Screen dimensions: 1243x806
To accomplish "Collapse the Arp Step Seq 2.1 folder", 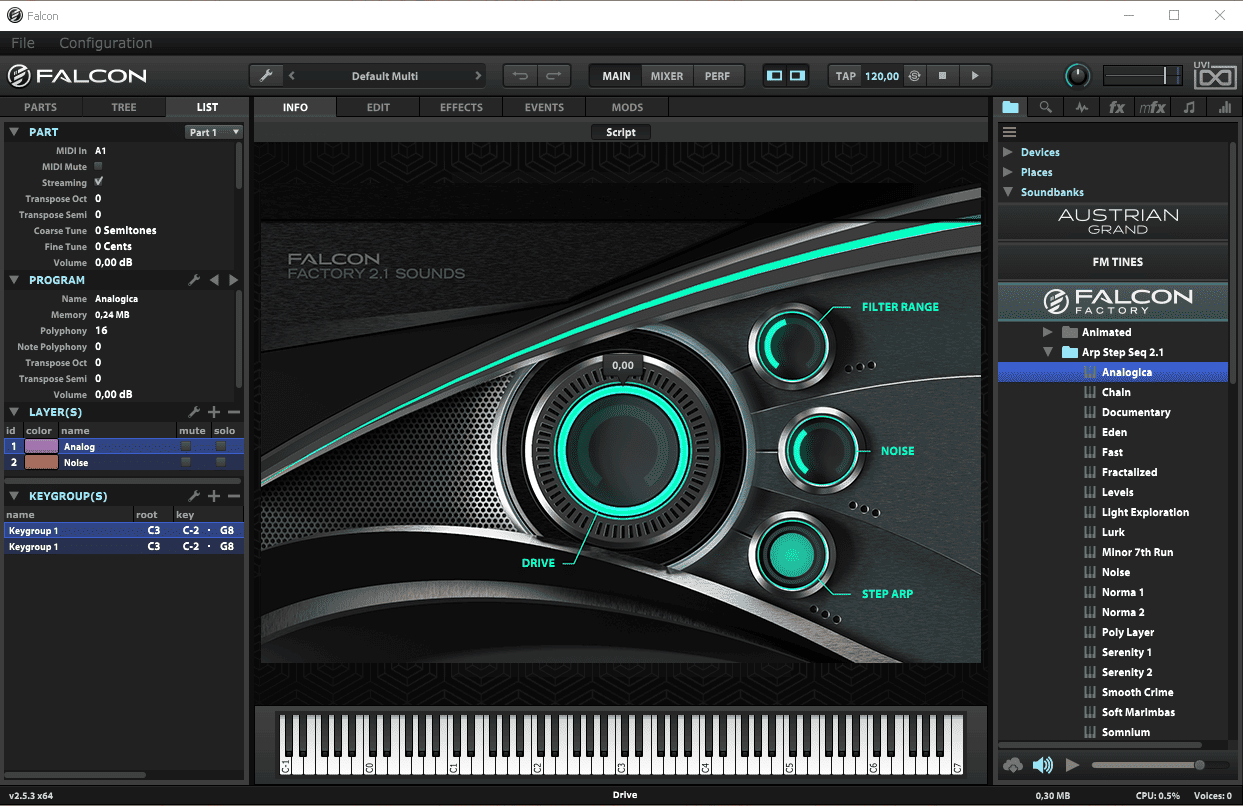I will pyautogui.click(x=1048, y=352).
